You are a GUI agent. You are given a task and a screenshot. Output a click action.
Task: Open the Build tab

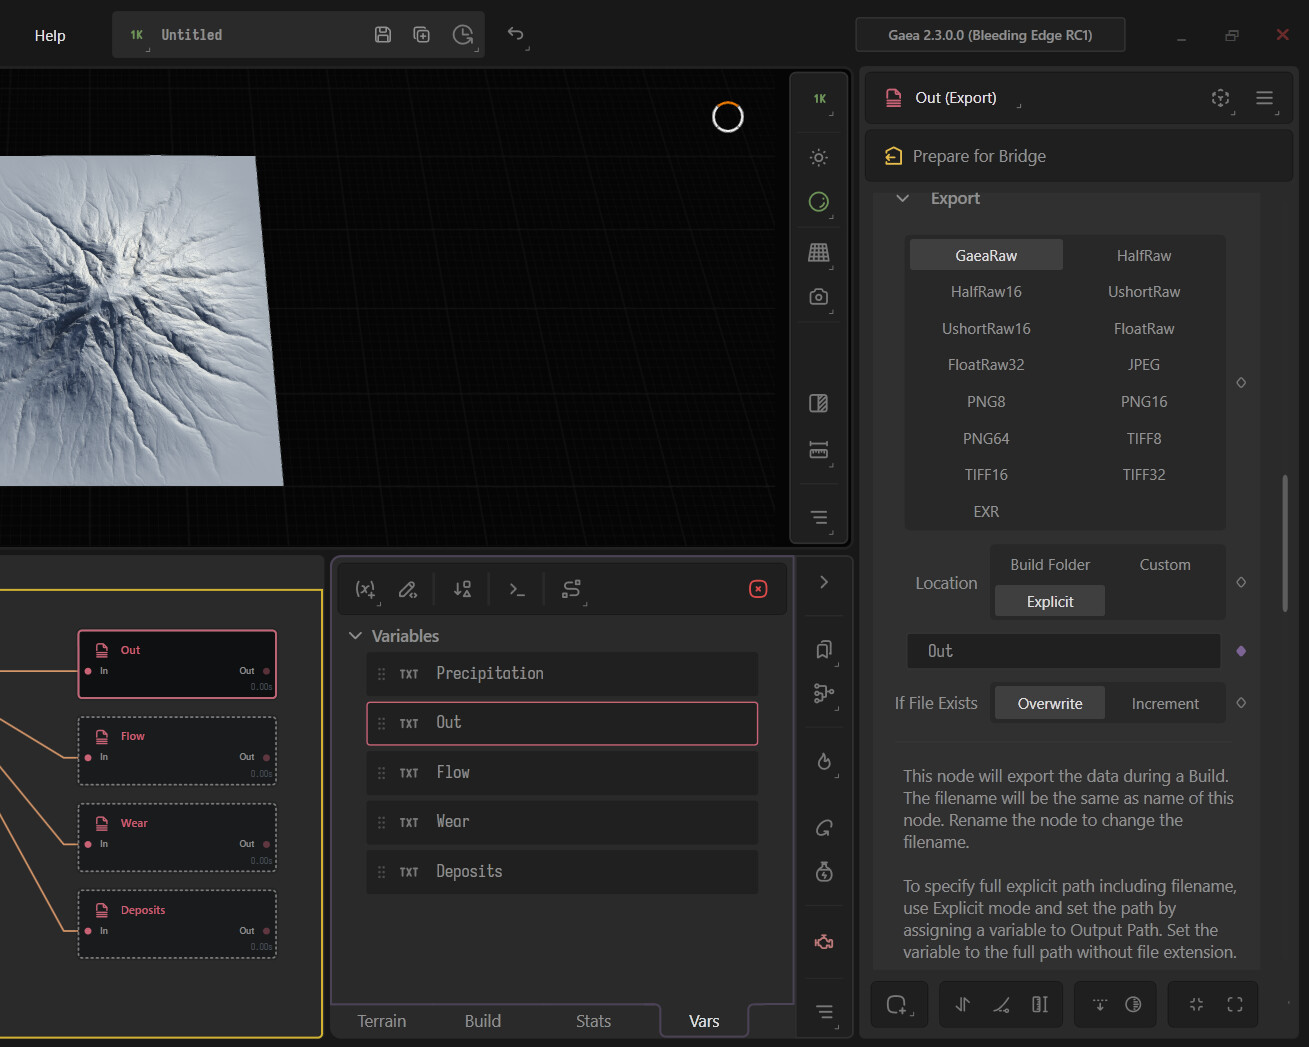click(x=483, y=1021)
